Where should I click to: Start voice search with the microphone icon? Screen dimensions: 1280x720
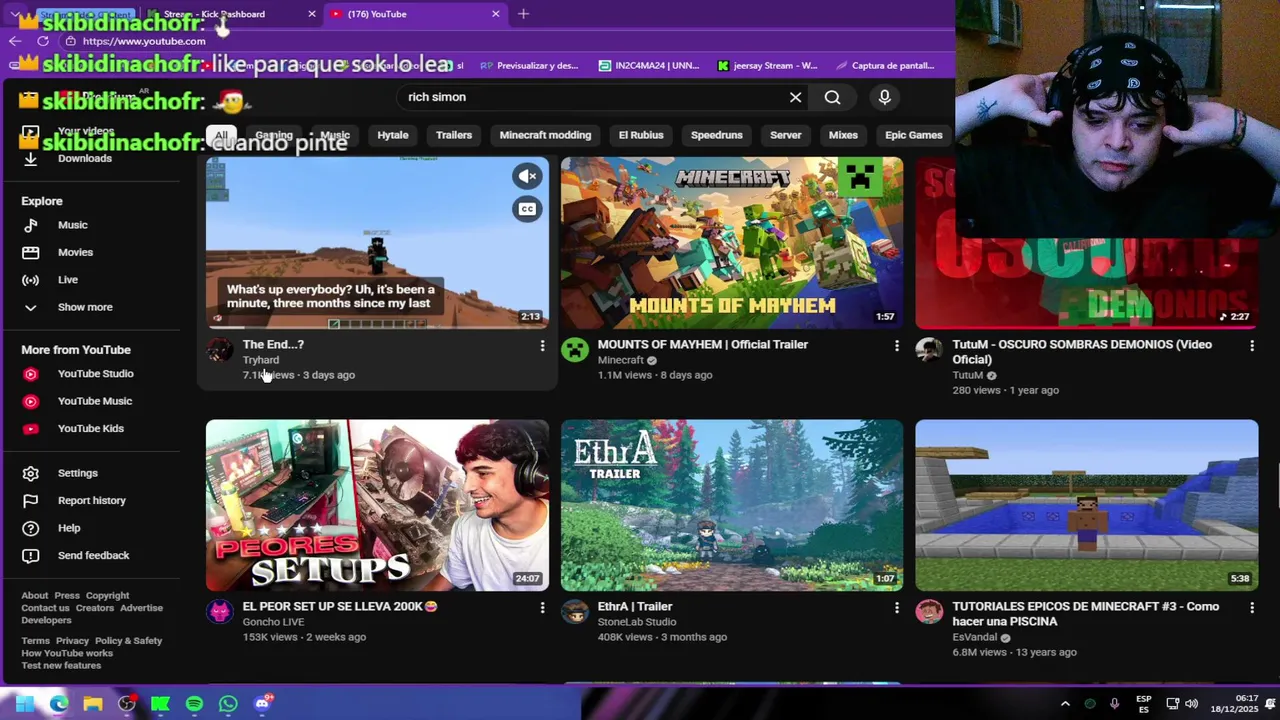tap(884, 97)
